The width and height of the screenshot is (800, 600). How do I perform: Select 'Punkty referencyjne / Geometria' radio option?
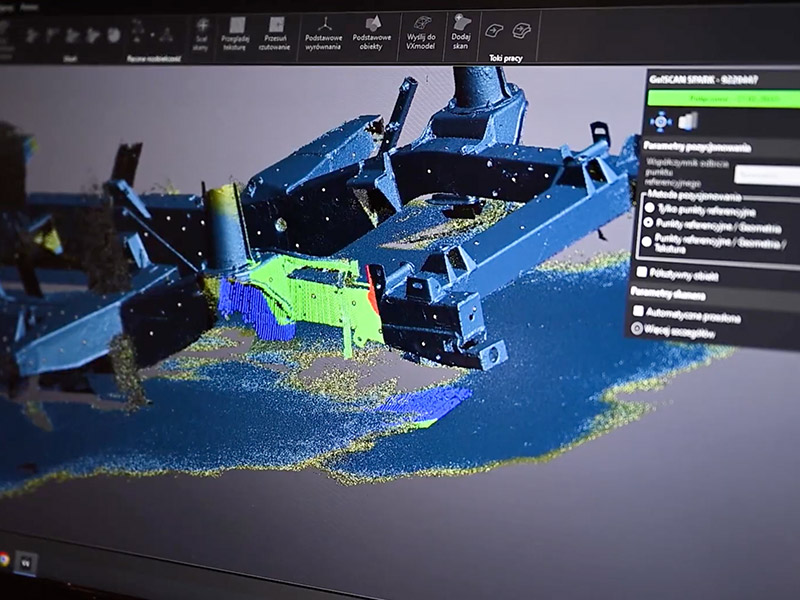click(651, 227)
